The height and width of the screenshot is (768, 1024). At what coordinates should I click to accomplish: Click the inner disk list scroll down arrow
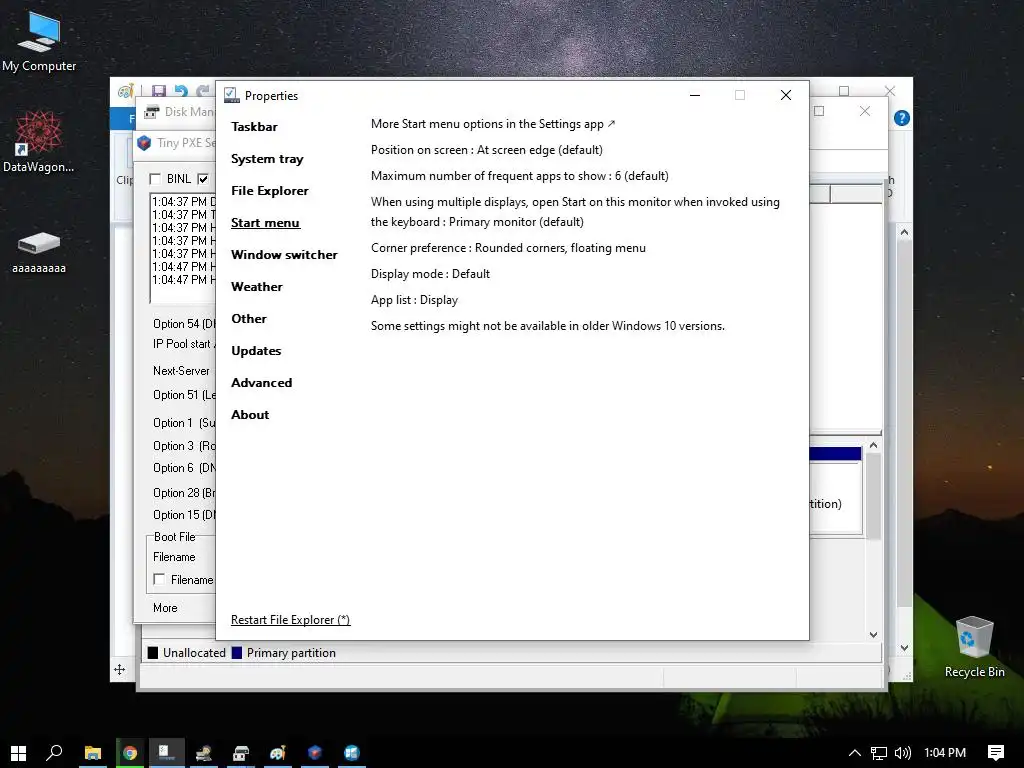pos(874,634)
